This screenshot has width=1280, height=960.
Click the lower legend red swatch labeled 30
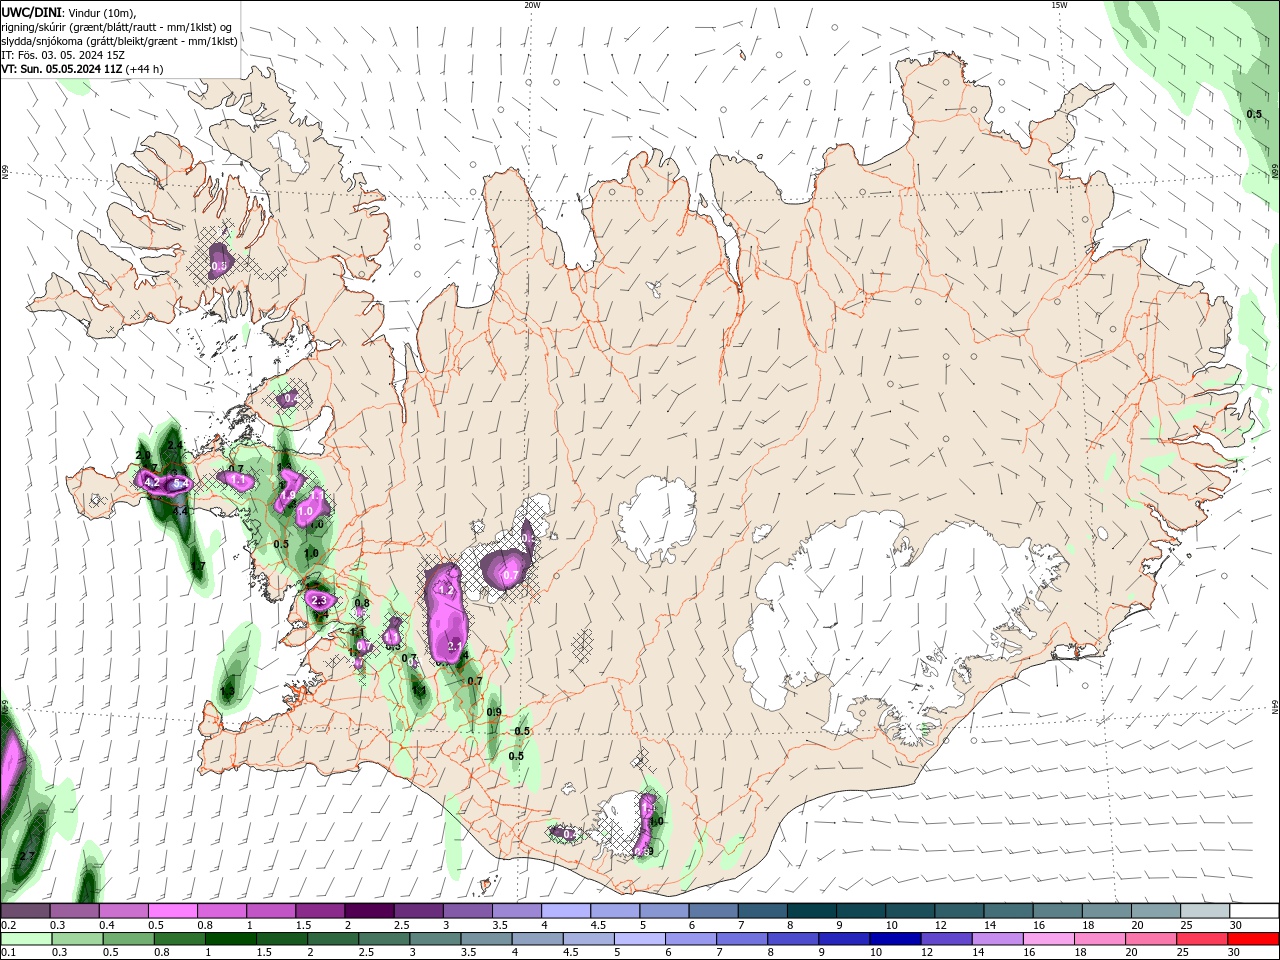[1253, 939]
